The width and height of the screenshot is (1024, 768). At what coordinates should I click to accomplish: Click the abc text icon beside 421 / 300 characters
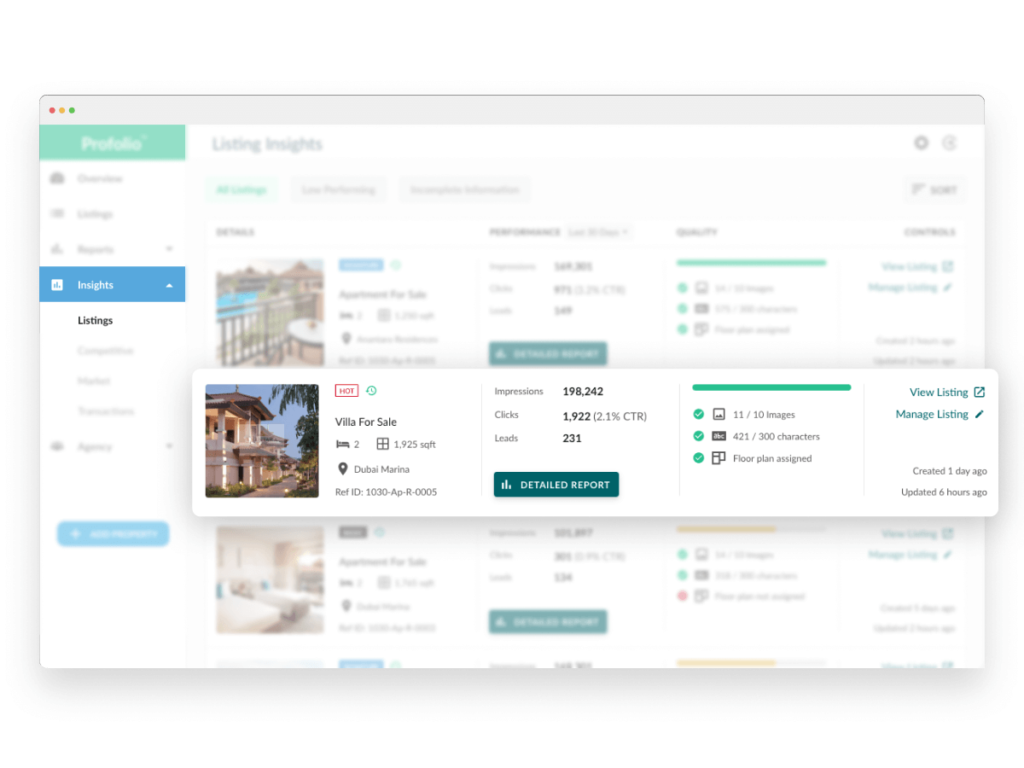[718, 436]
